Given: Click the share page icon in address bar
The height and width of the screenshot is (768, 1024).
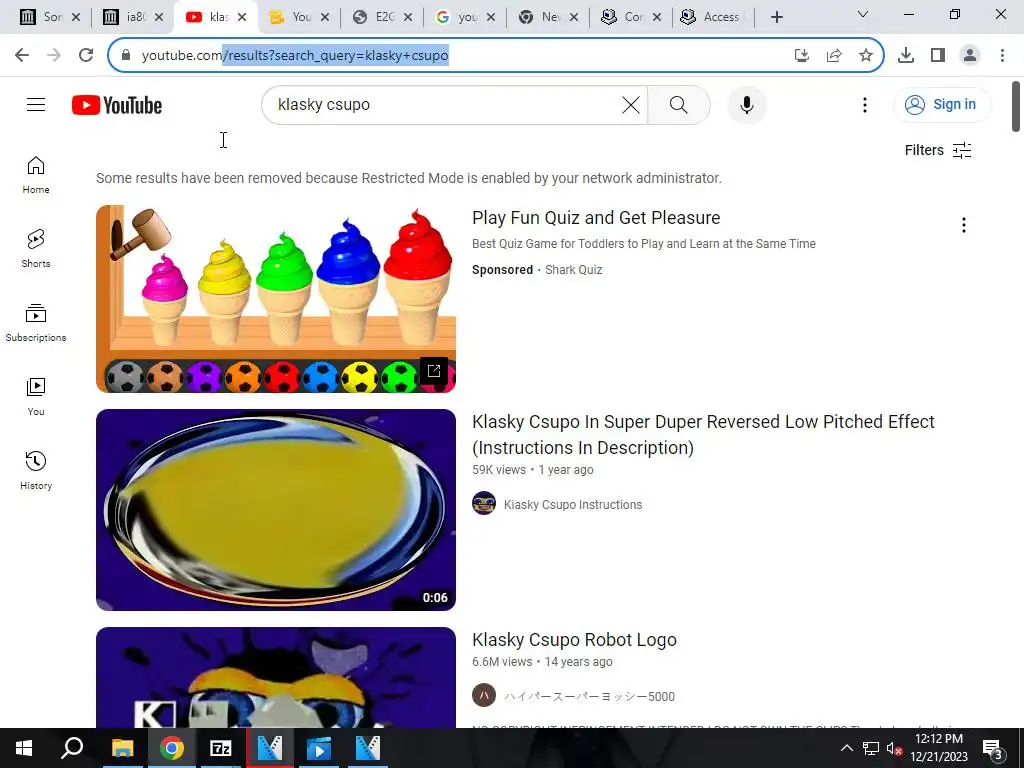Looking at the screenshot, I should [834, 55].
